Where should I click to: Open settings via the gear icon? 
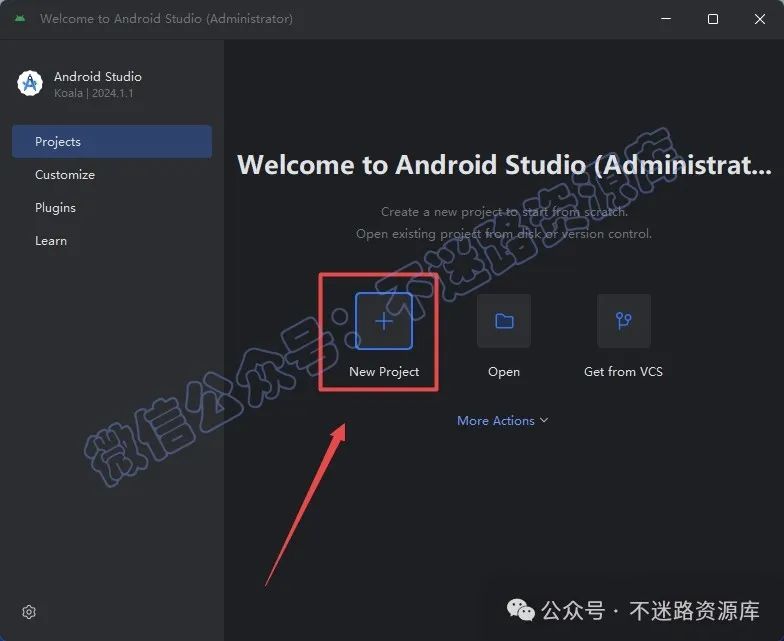tap(29, 612)
